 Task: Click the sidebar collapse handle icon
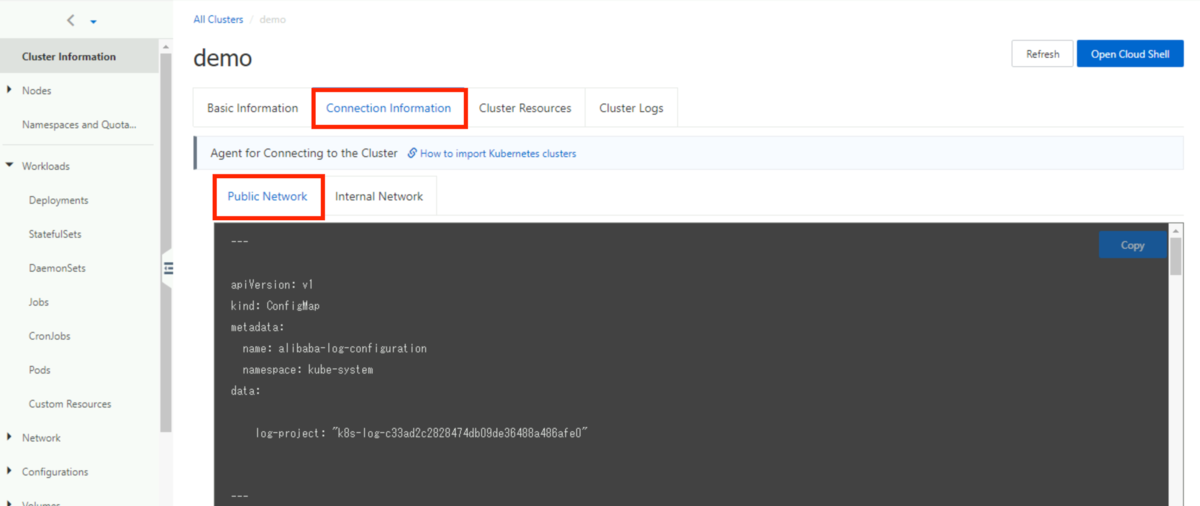point(168,268)
